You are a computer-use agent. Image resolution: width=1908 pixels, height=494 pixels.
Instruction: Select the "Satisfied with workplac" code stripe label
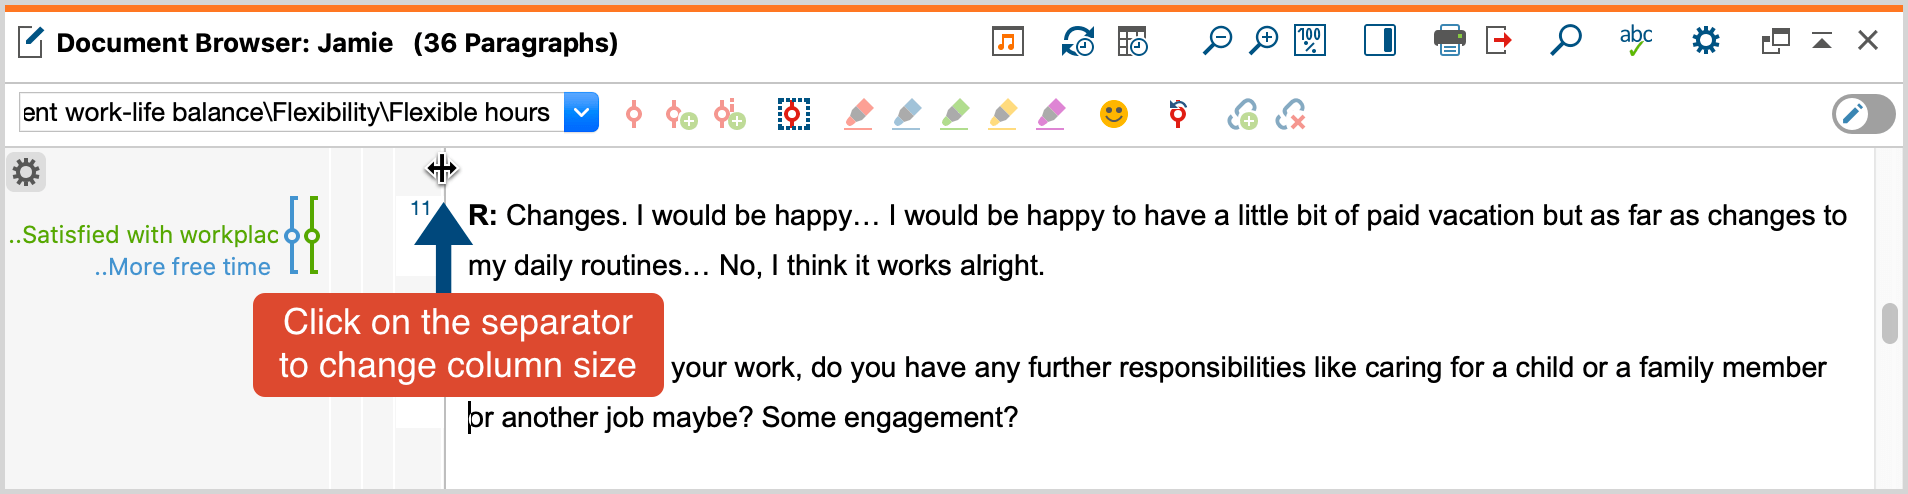144,235
